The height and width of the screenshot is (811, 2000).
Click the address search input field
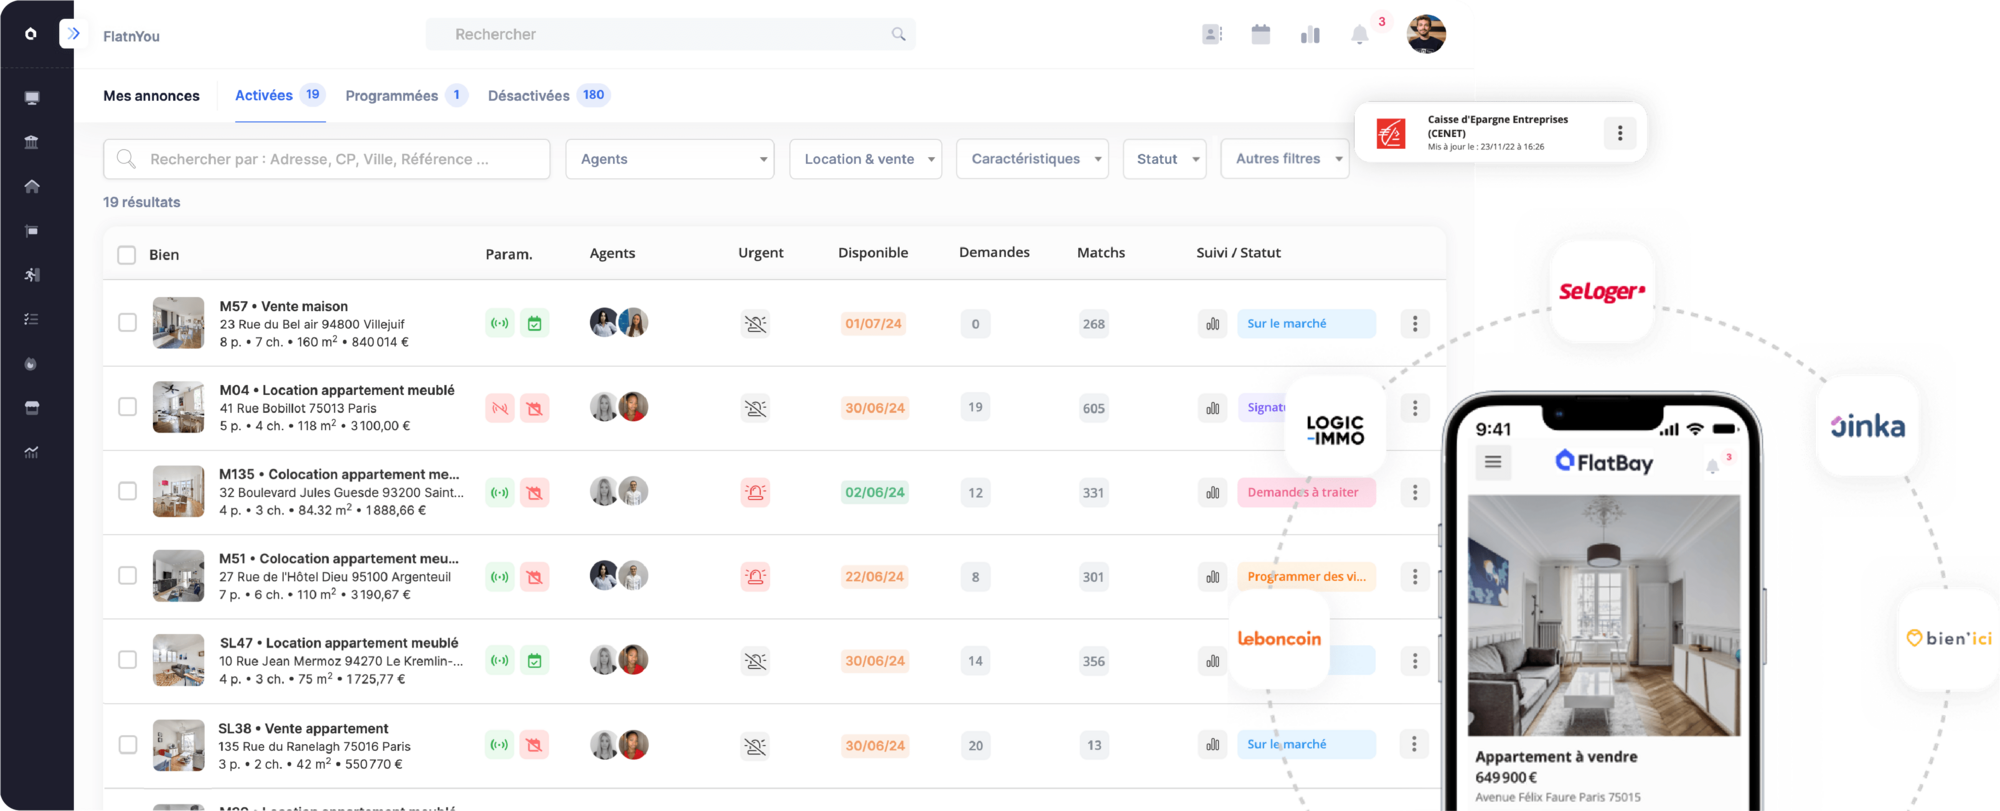coord(327,159)
